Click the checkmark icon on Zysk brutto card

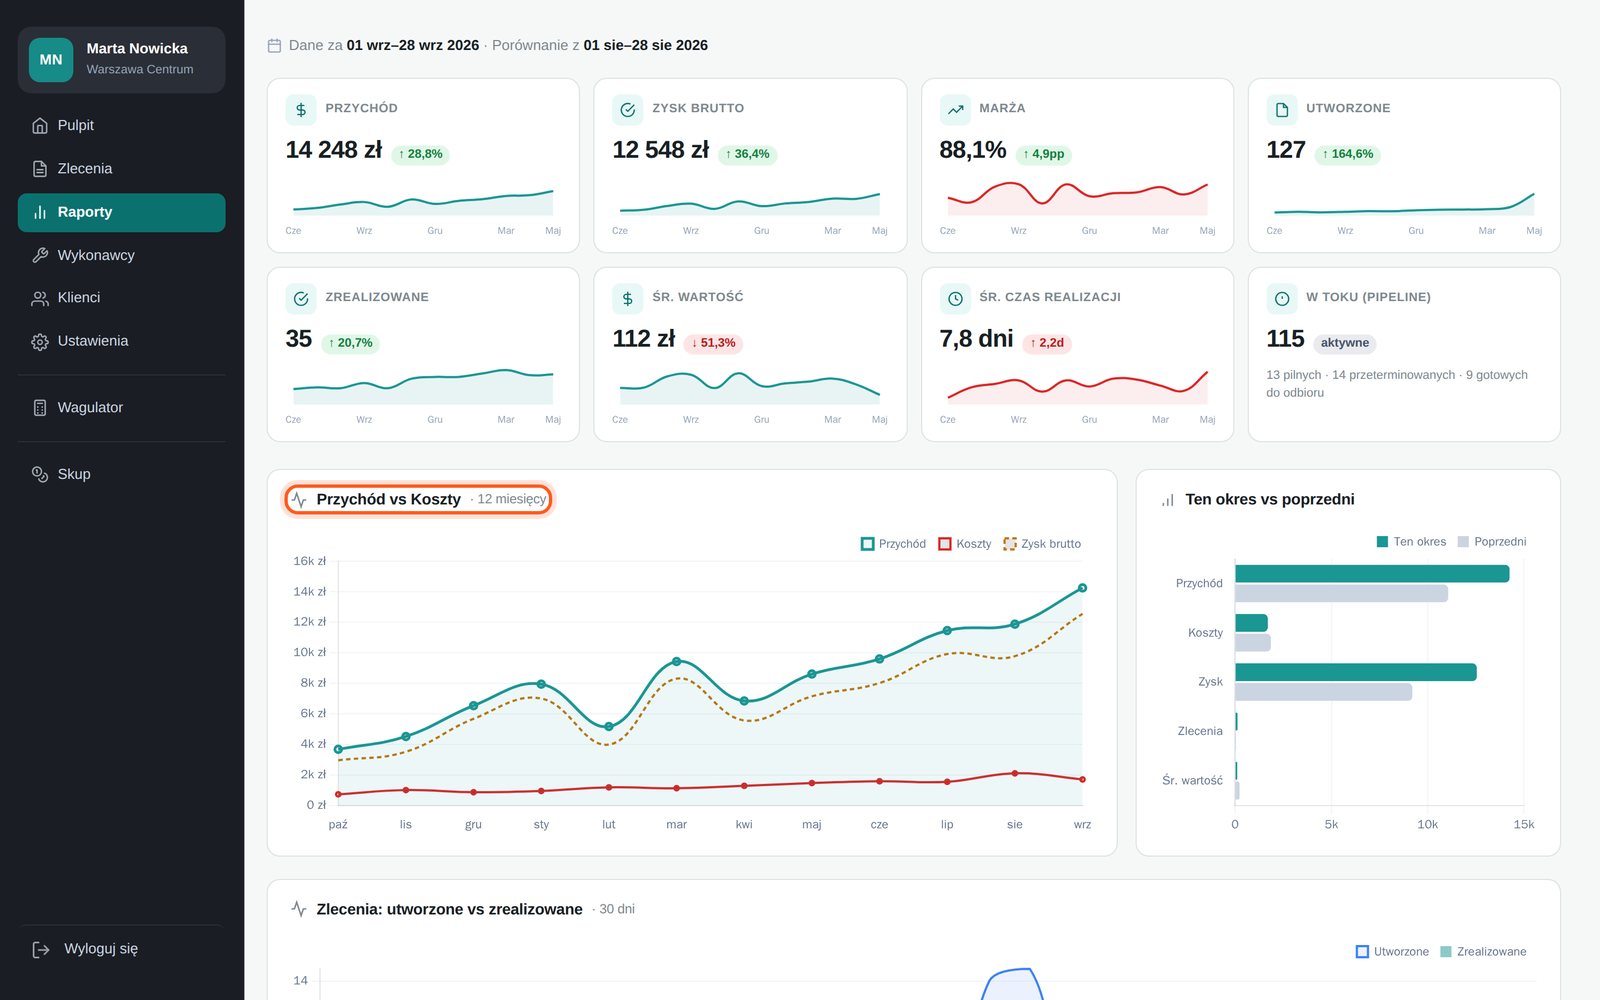(628, 109)
